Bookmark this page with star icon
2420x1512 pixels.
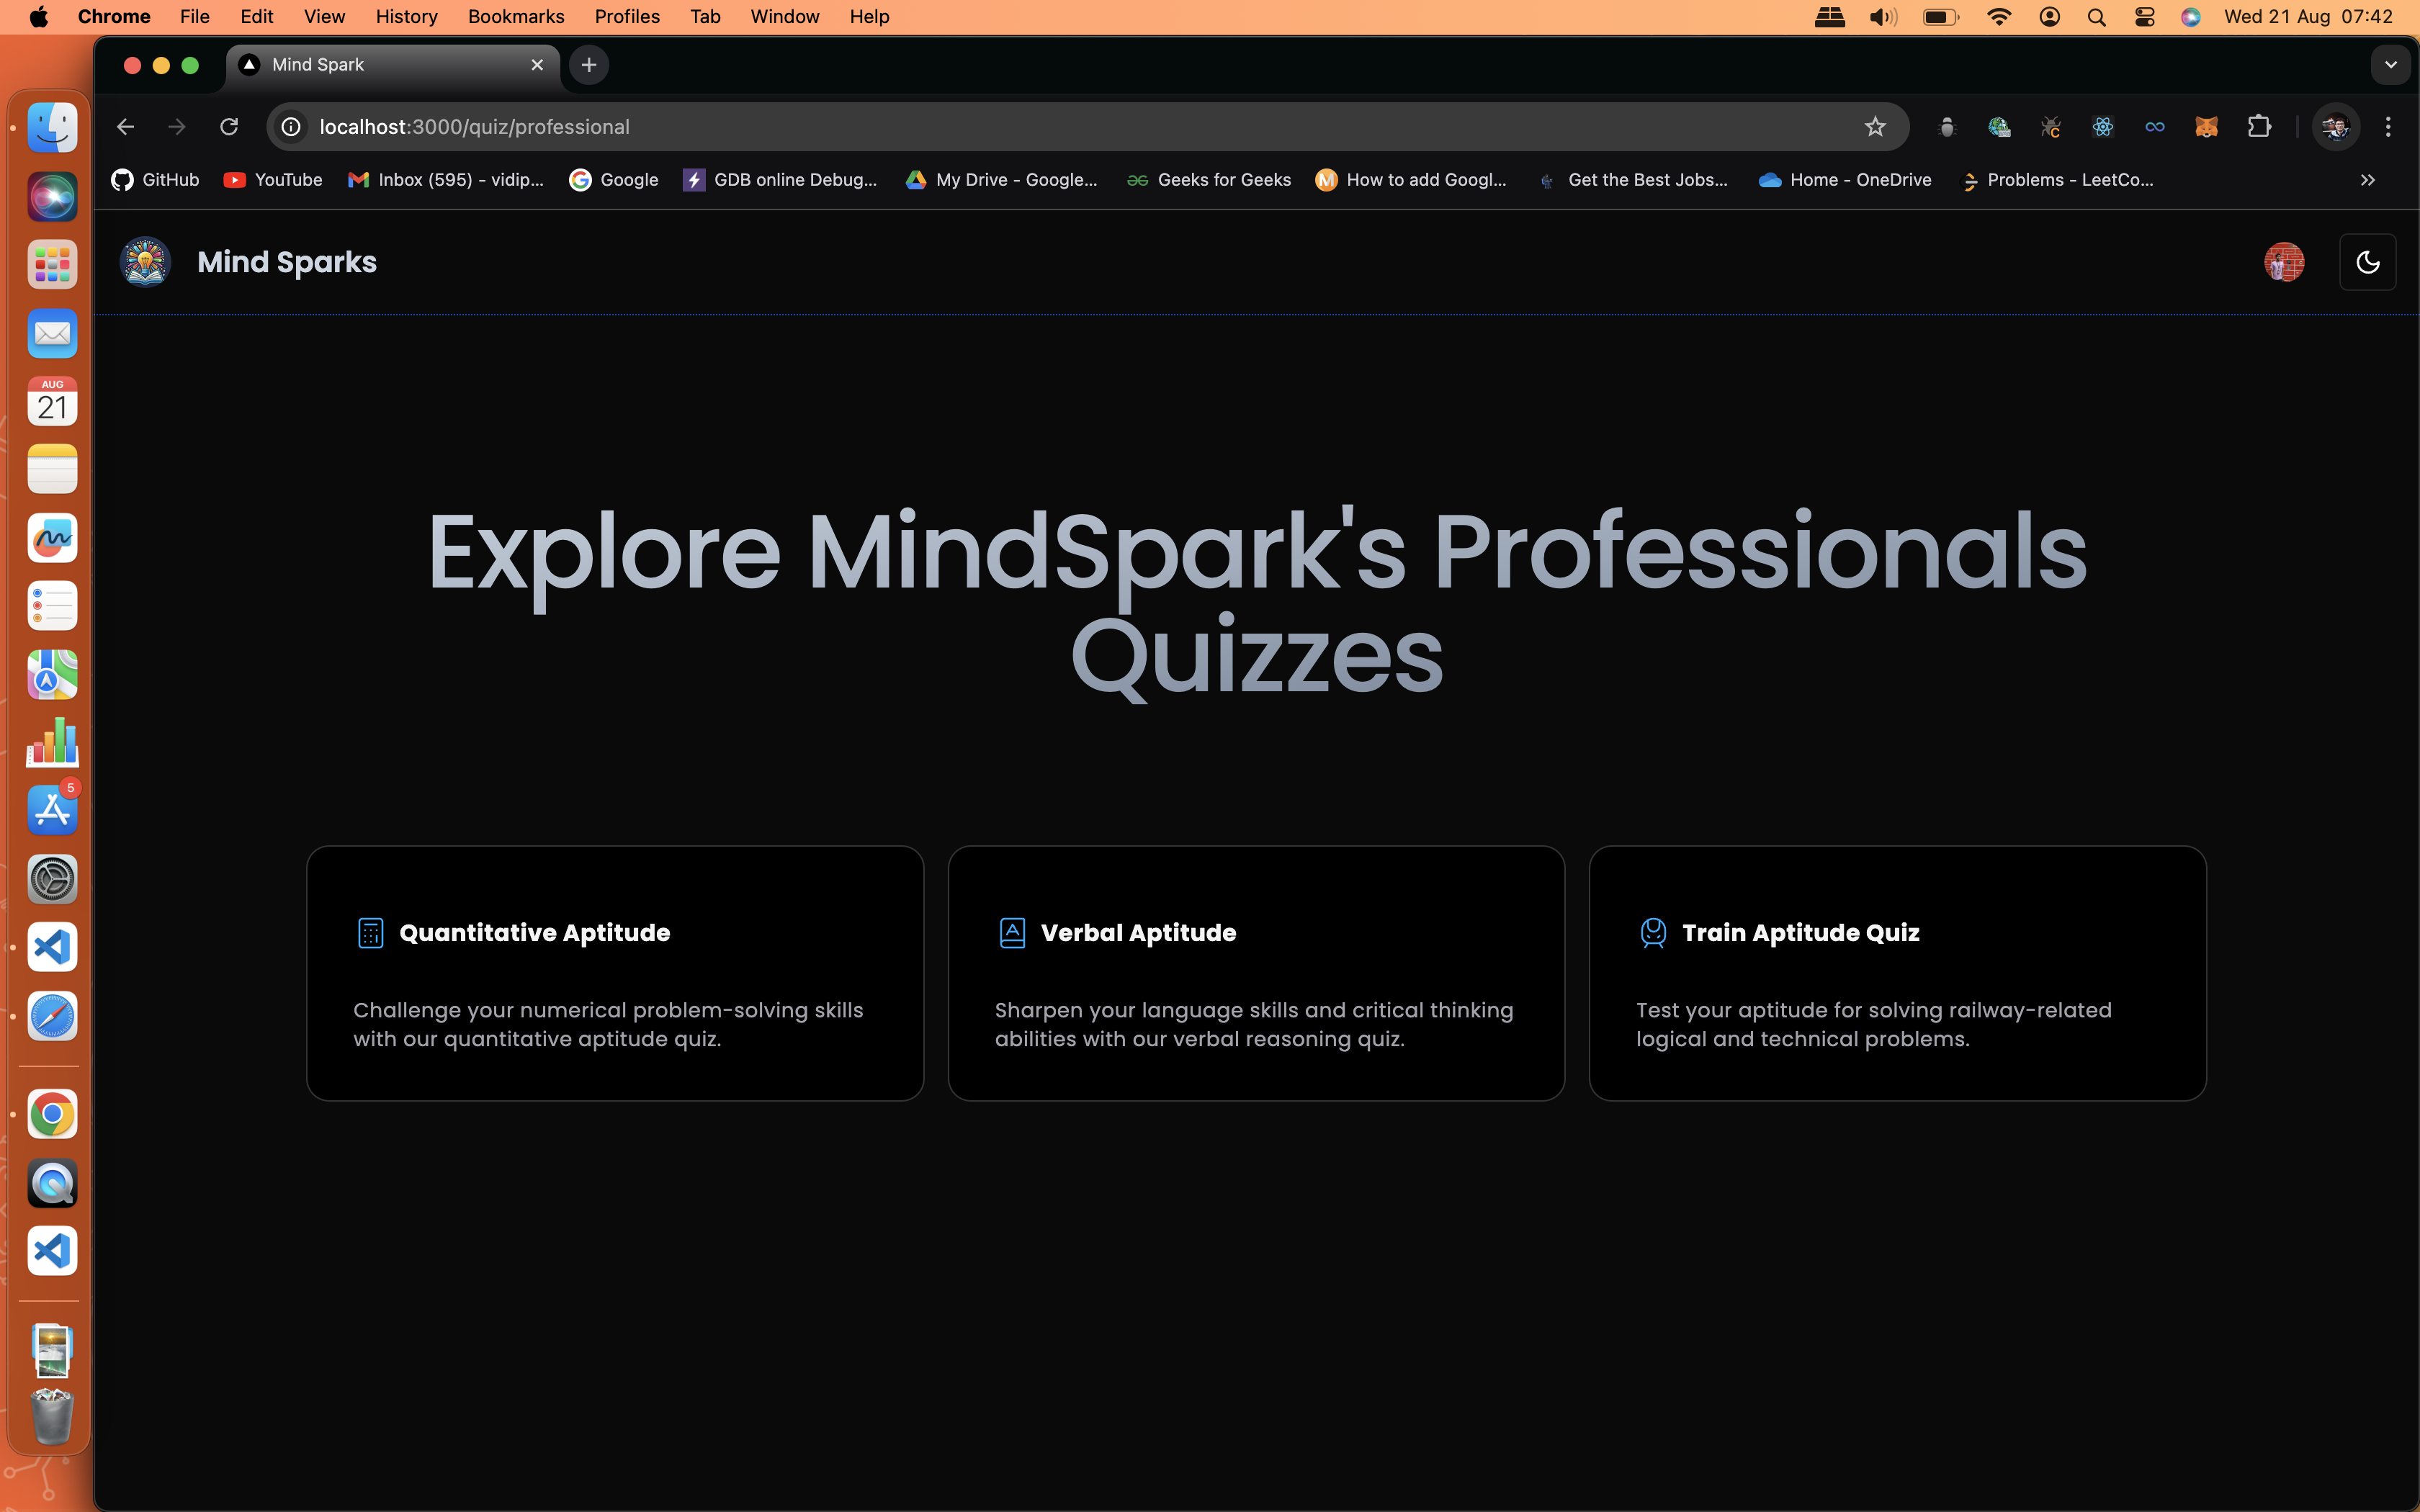1875,127
